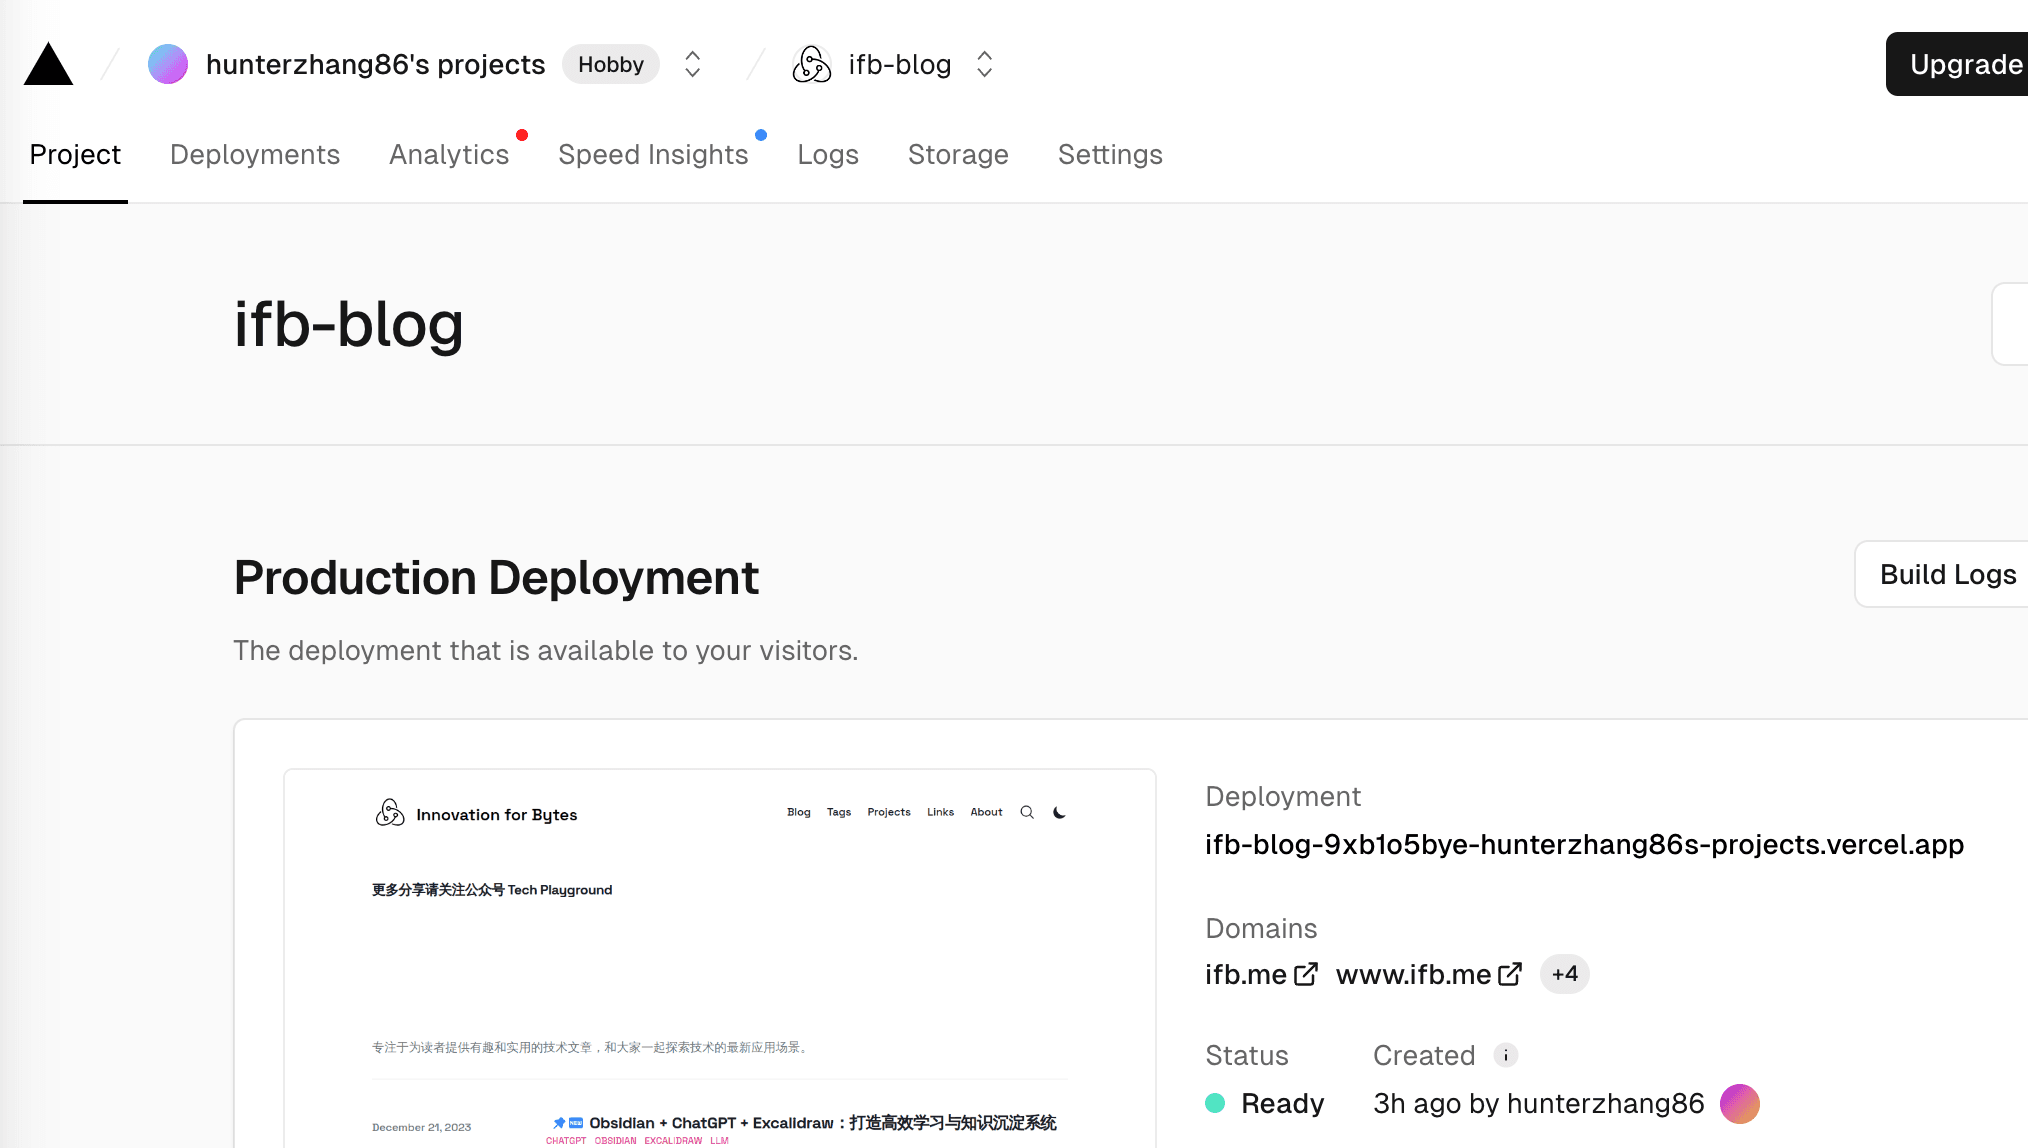Screen dimensions: 2028x1148
Task: Click the info icon beside Created
Action: 1505,1055
